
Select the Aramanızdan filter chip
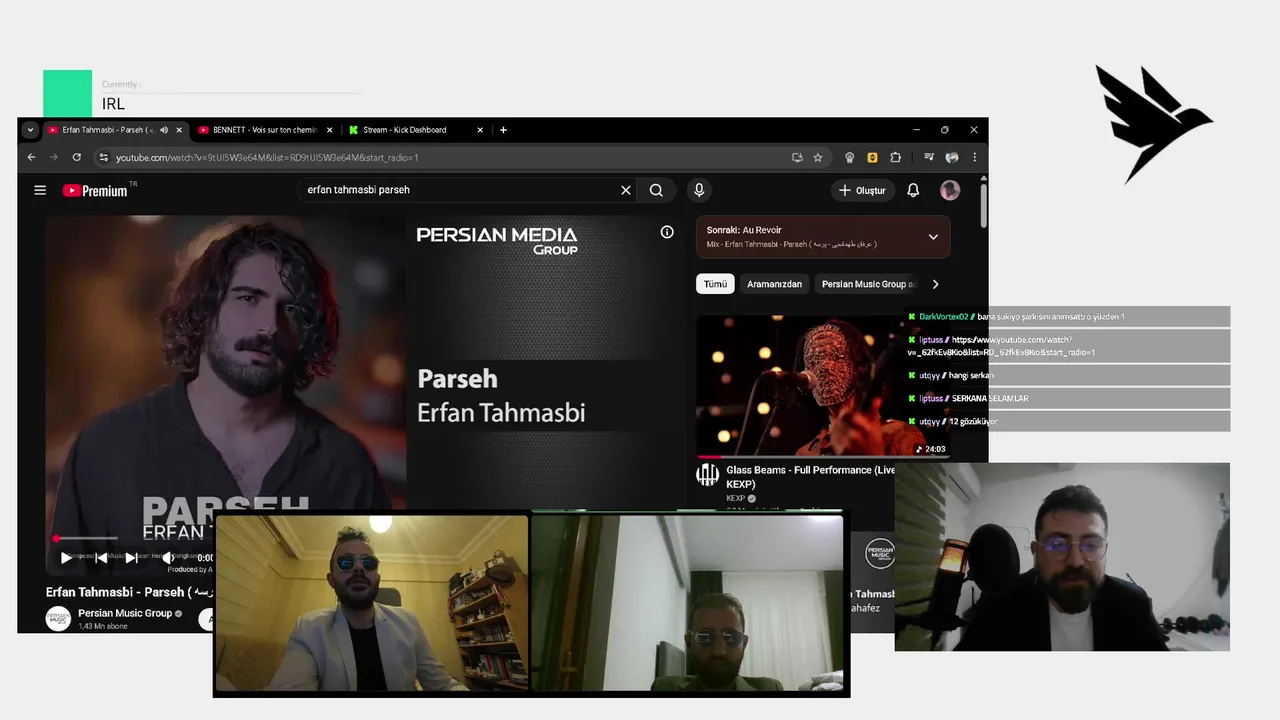point(774,284)
